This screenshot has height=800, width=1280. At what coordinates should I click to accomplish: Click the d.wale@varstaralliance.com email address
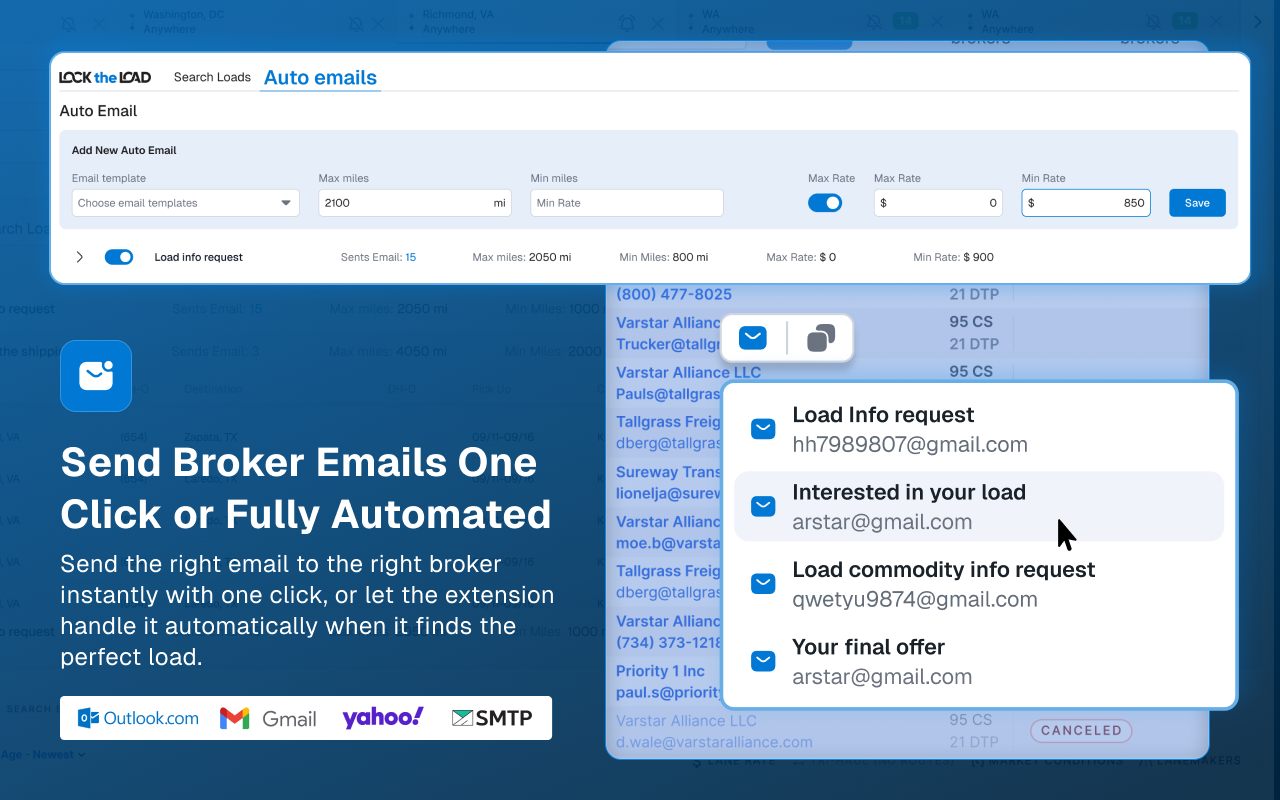pos(714,742)
